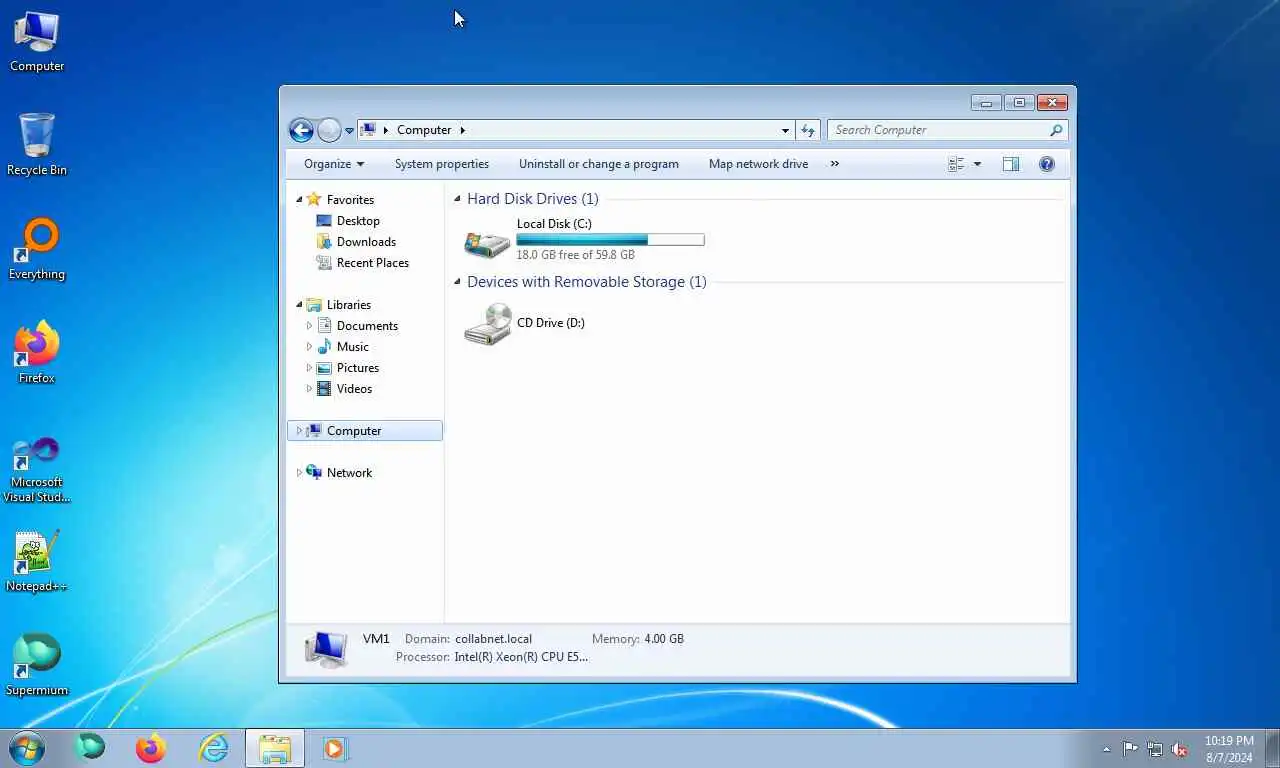Click the network tray icon
Viewport: 1280px width, 768px height.
[1155, 749]
